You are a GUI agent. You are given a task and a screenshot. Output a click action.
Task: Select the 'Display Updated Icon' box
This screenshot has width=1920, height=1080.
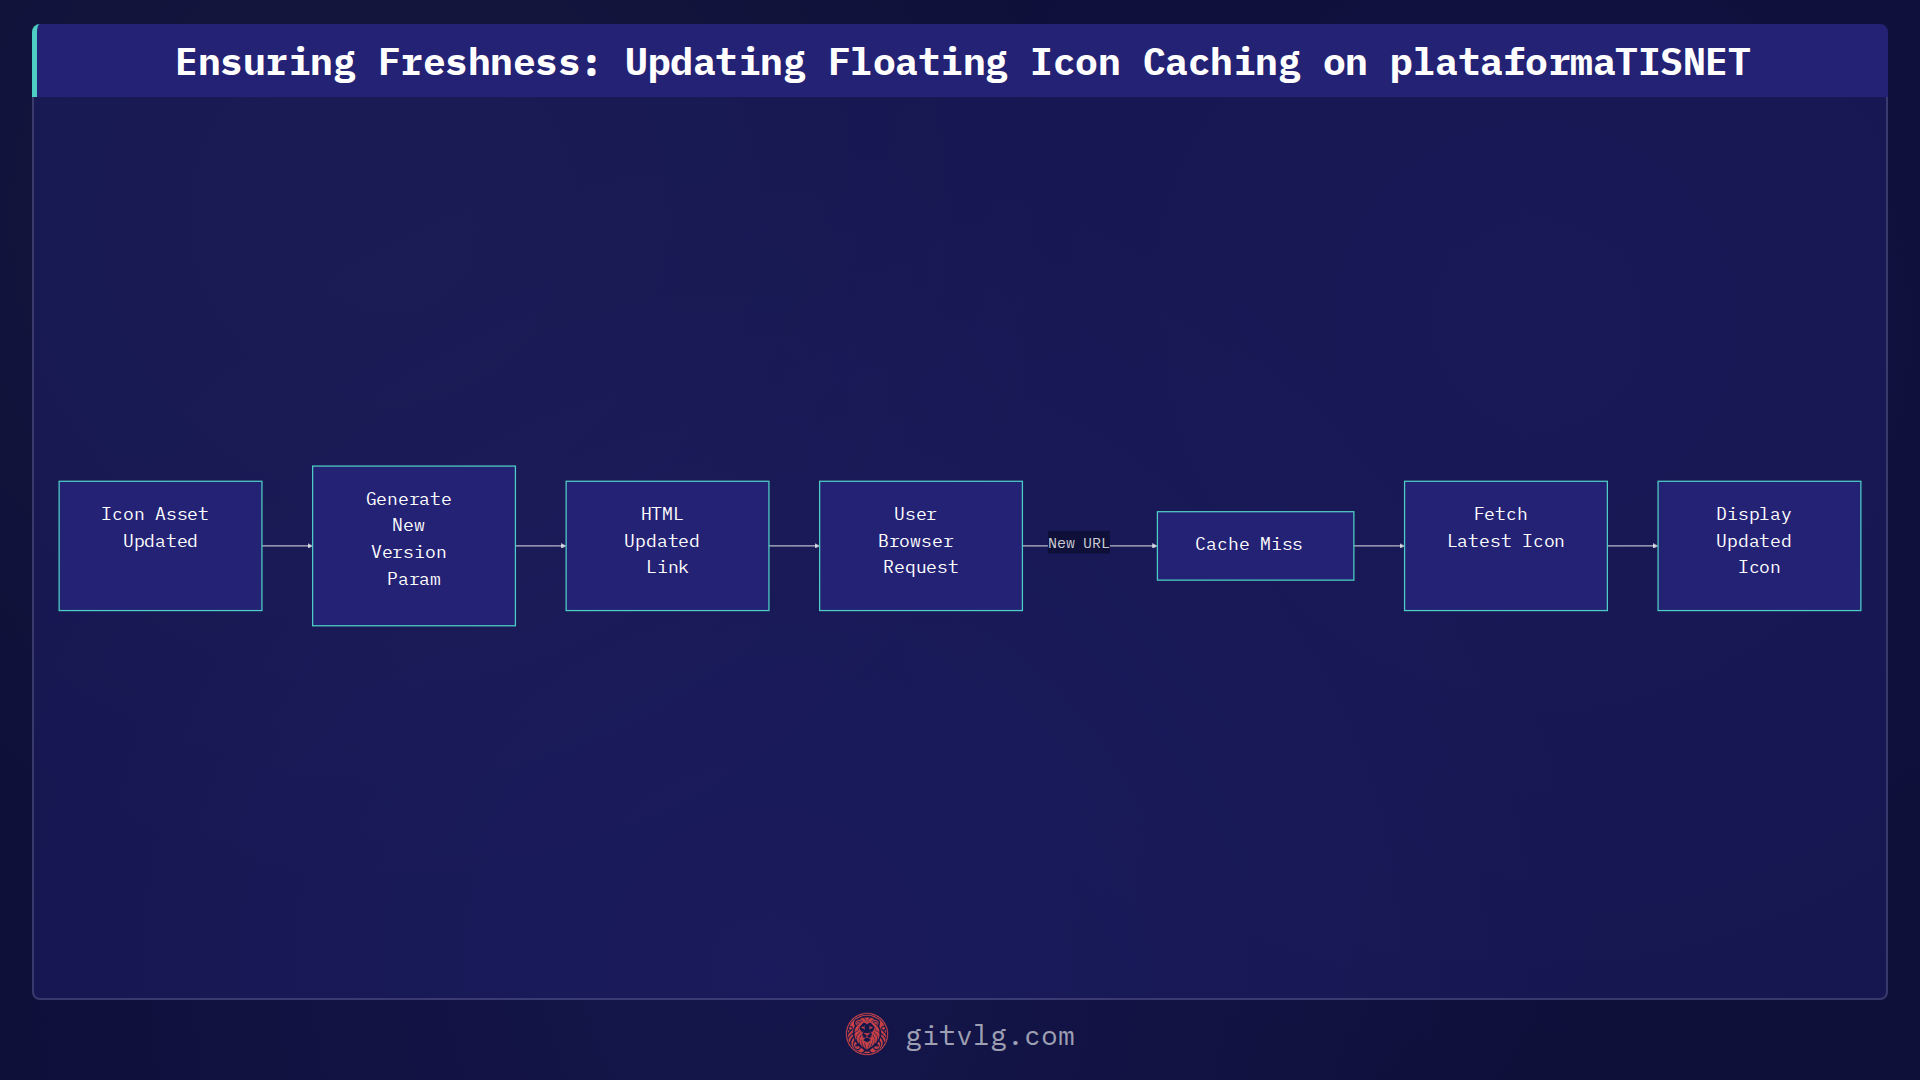click(x=1759, y=546)
